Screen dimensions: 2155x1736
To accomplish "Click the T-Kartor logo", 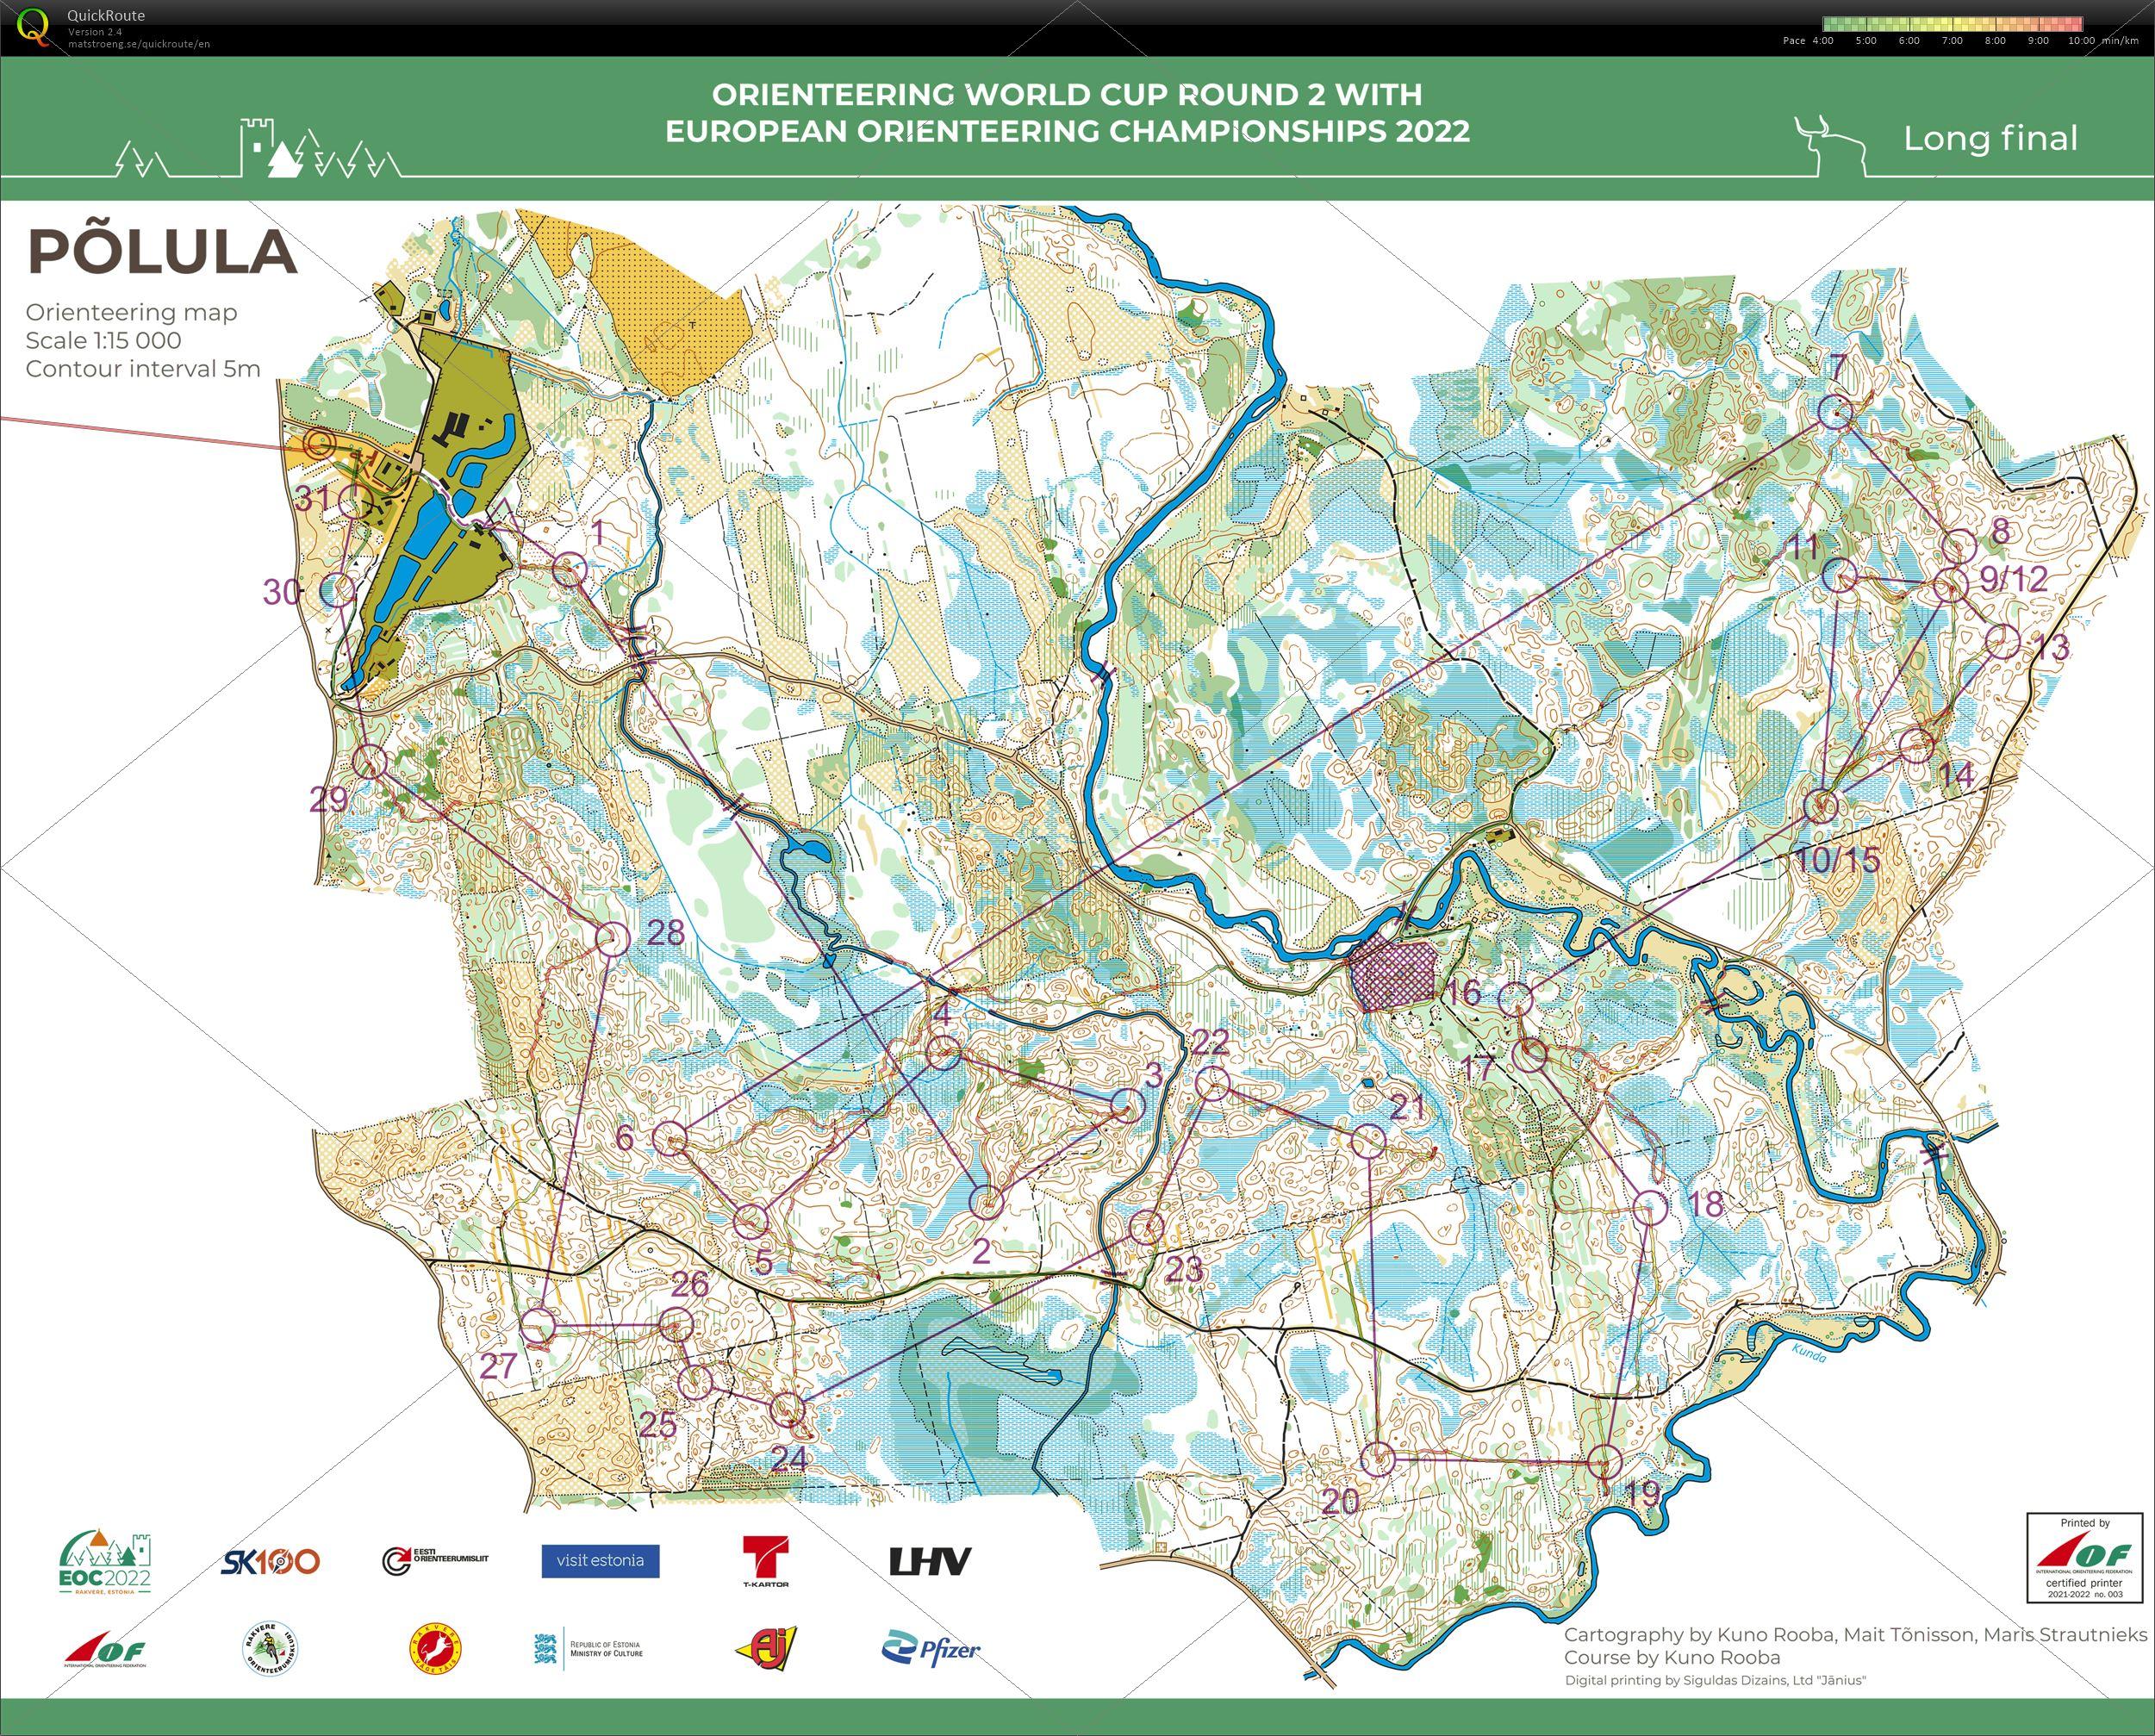I will 765,1560.
